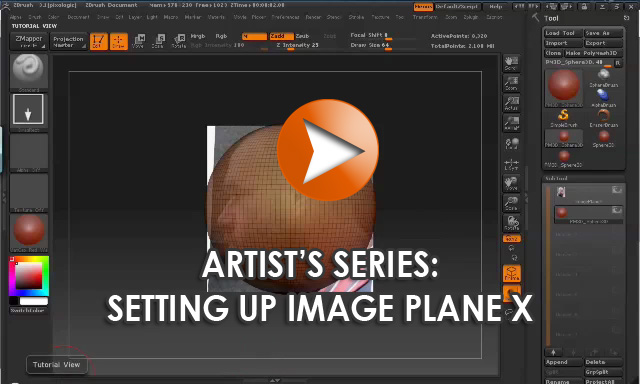This screenshot has width=640, height=384.
Task: Open the Transform menu
Action: click(425, 17)
